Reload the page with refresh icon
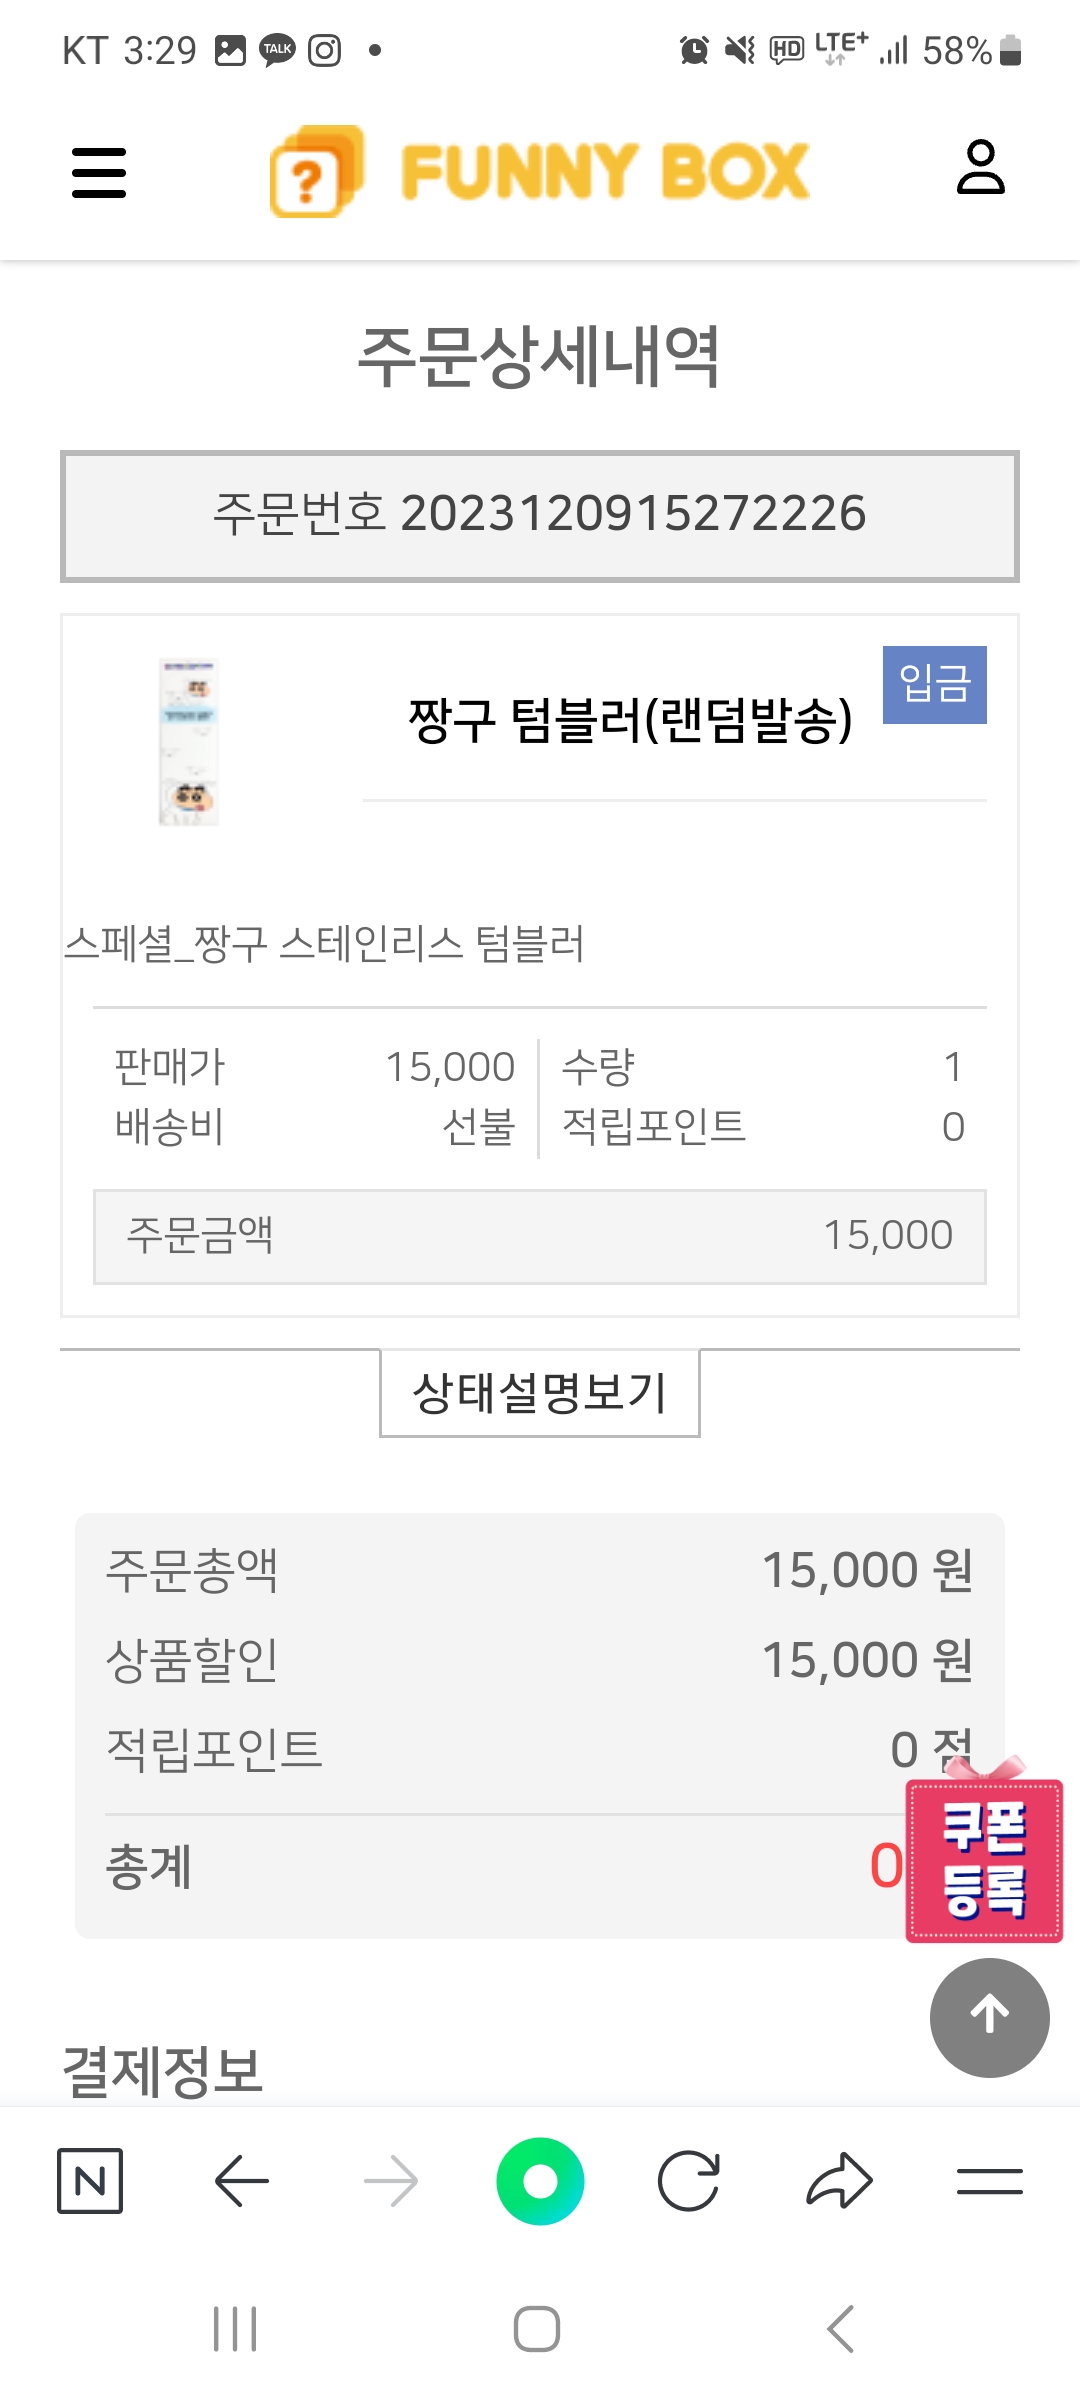The width and height of the screenshot is (1080, 2400). (x=689, y=2180)
